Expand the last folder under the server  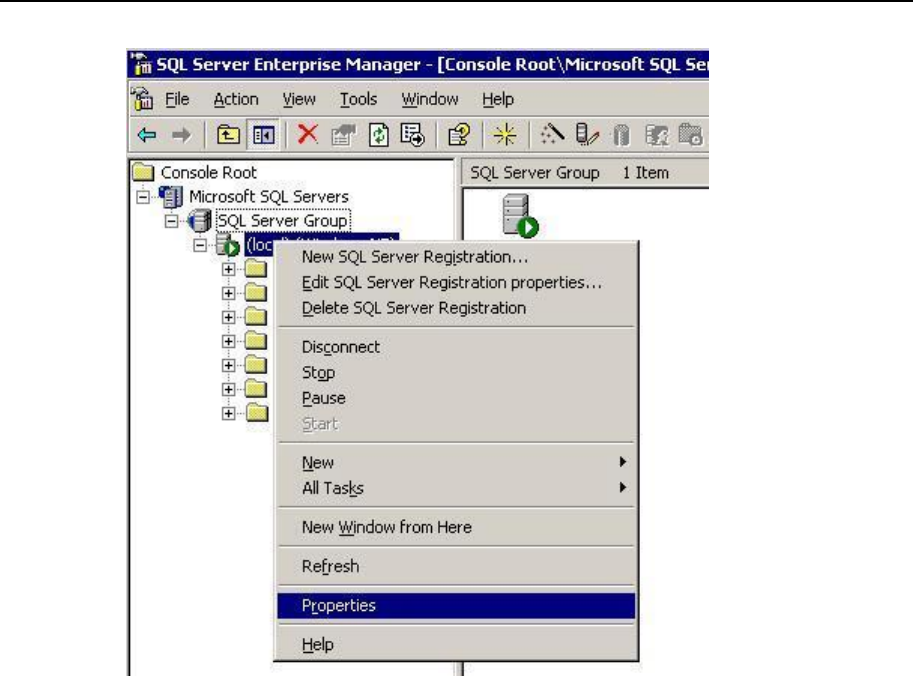click(x=229, y=413)
